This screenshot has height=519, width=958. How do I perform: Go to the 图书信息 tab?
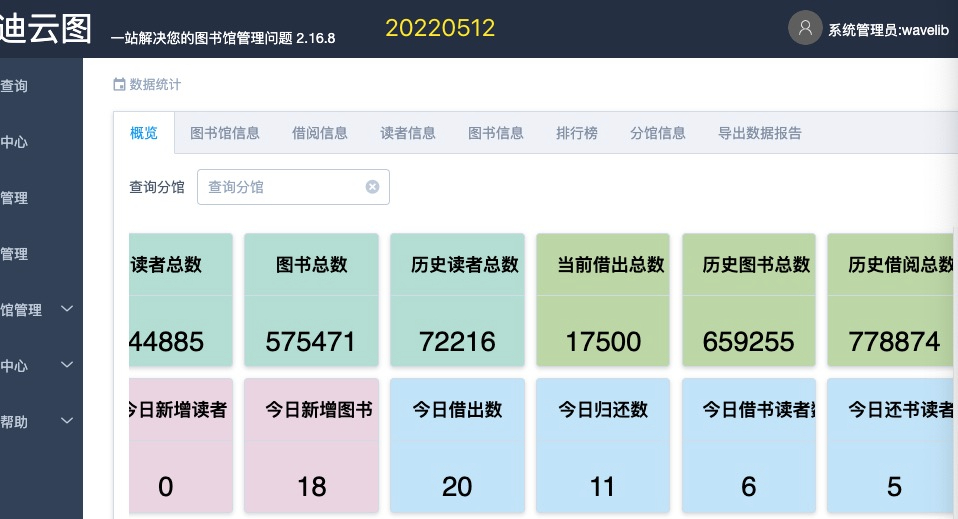point(496,133)
